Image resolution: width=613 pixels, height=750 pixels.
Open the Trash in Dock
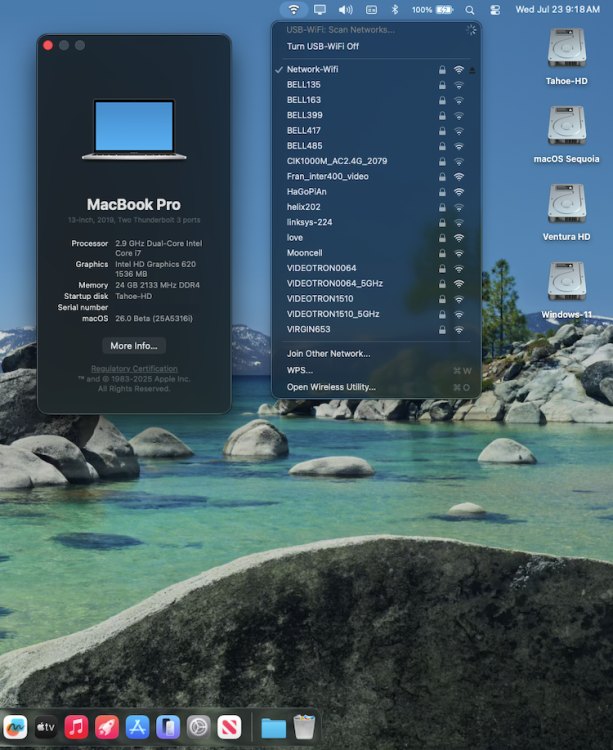point(304,727)
